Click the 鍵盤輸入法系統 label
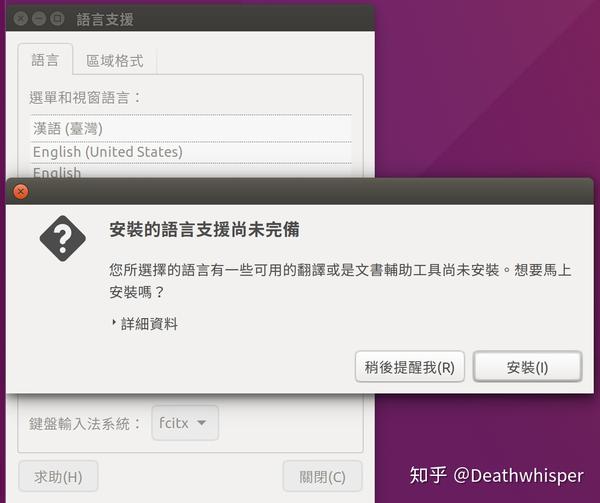The height and width of the screenshot is (503, 600). coord(85,424)
